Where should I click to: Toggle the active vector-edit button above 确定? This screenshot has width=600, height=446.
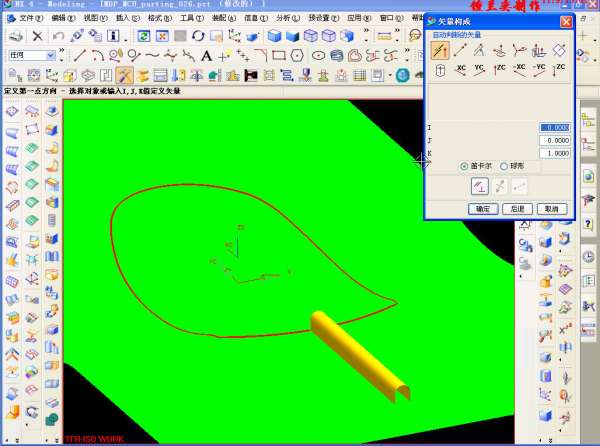coord(480,187)
